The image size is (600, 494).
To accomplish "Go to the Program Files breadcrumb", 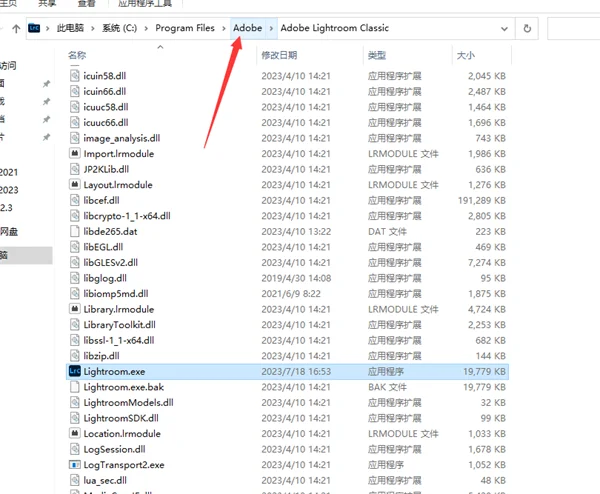I will (x=185, y=28).
